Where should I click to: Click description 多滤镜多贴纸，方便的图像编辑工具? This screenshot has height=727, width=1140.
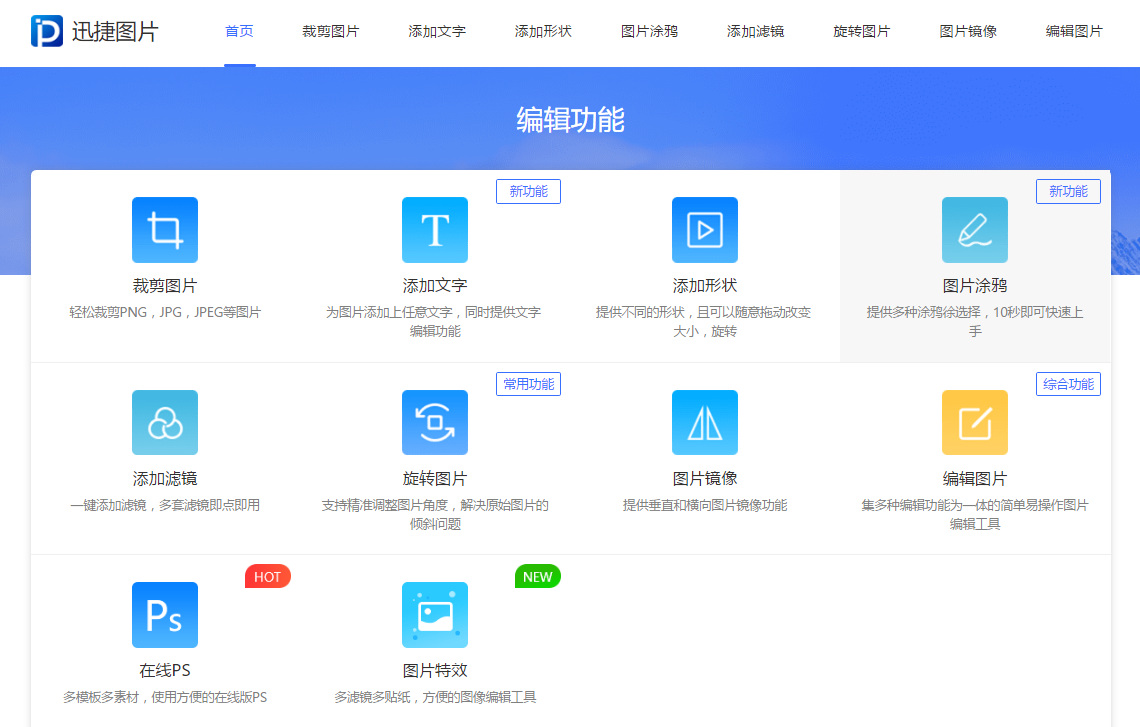(435, 697)
